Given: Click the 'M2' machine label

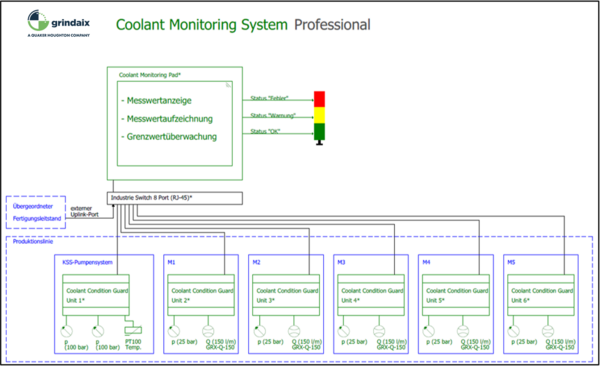Looking at the screenshot, I should click(256, 262).
